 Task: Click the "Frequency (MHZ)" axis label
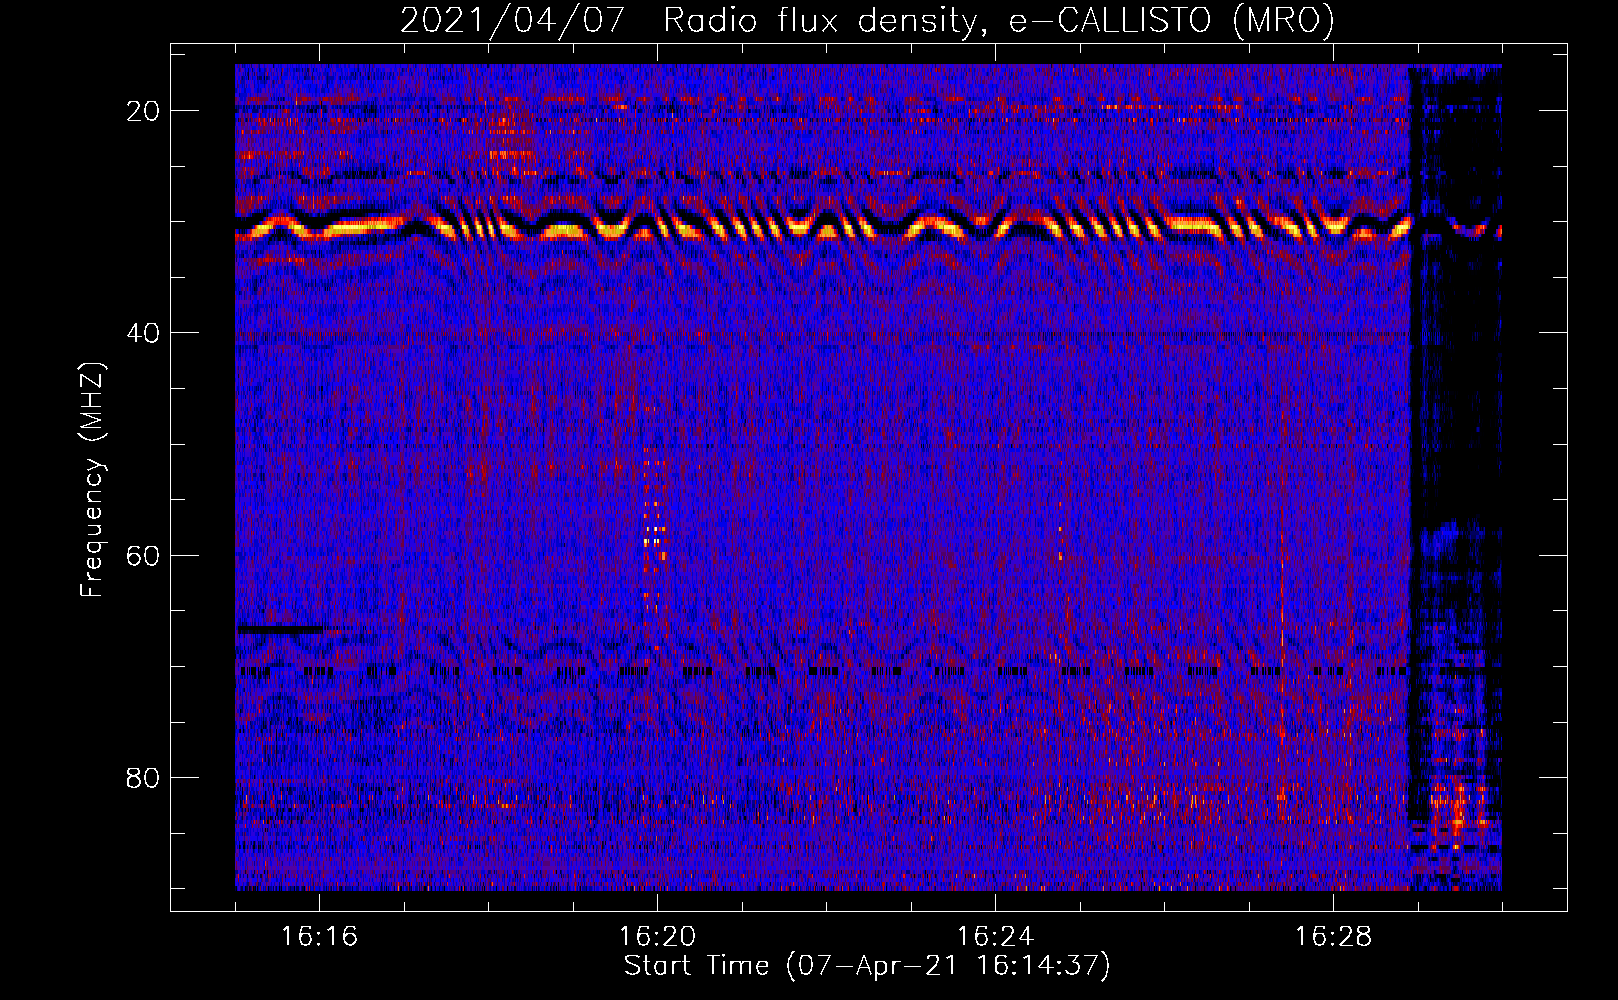point(92,480)
